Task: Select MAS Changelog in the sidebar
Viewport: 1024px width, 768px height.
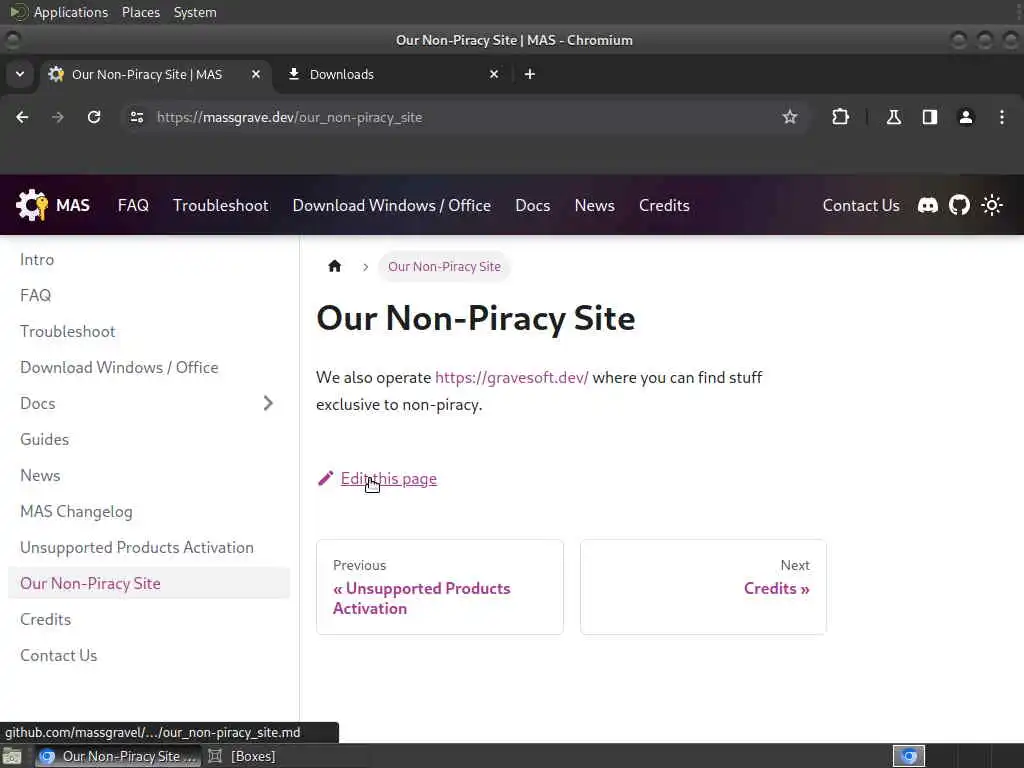Action: [x=149, y=511]
